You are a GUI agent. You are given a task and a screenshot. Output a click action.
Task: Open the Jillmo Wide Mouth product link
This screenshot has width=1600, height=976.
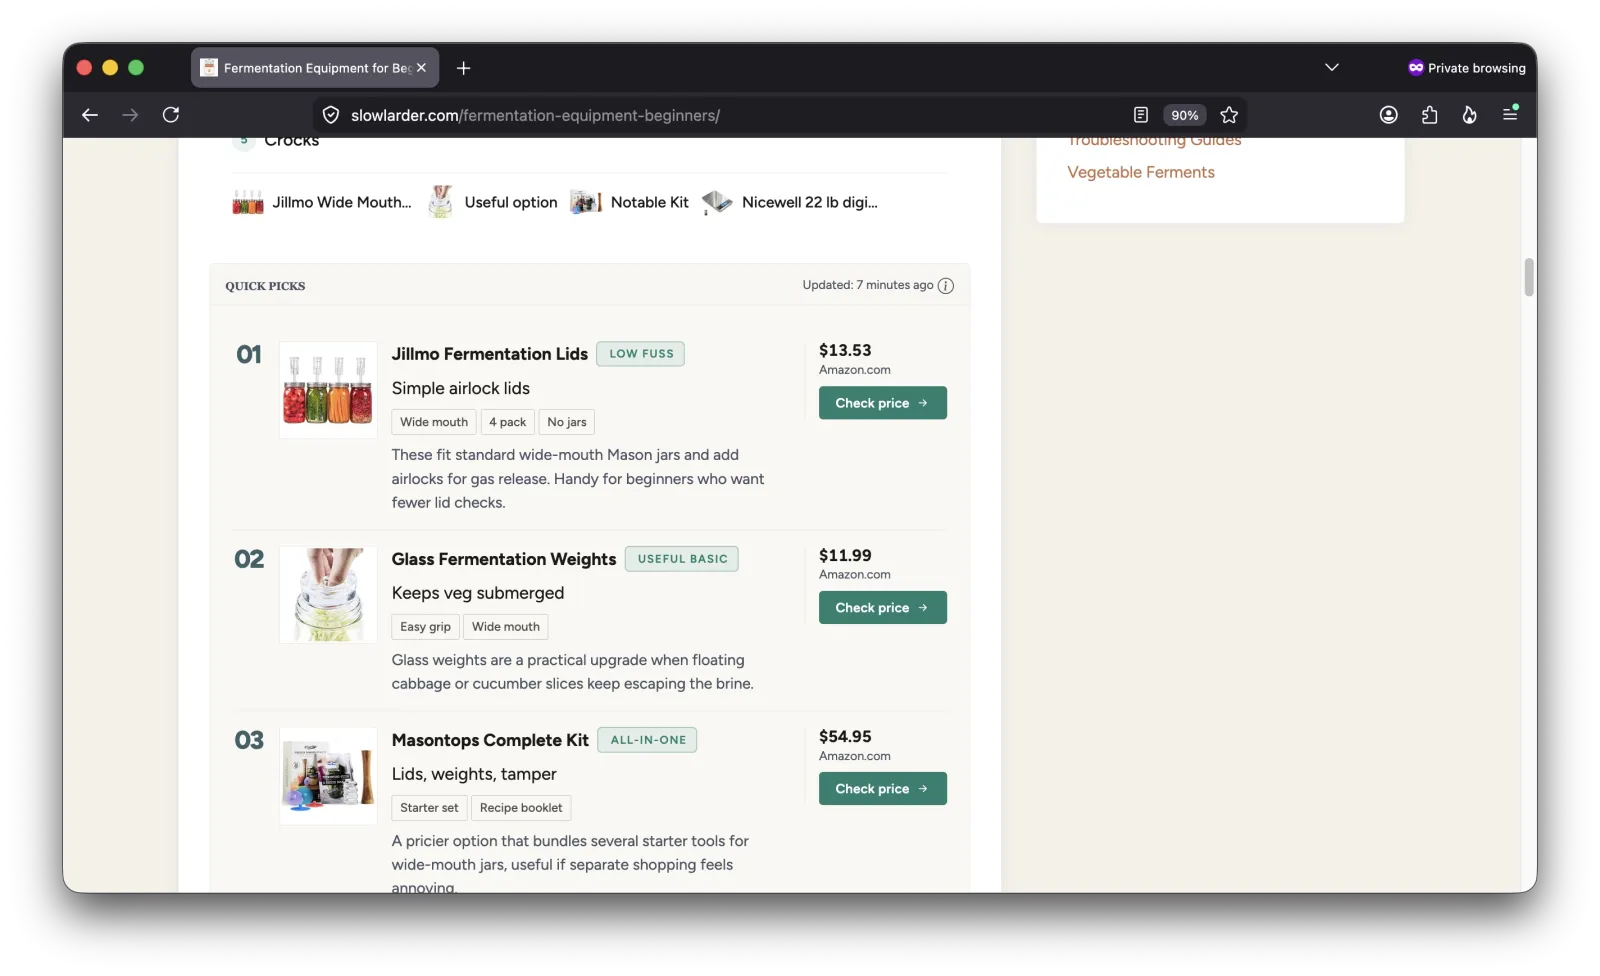[x=342, y=202]
